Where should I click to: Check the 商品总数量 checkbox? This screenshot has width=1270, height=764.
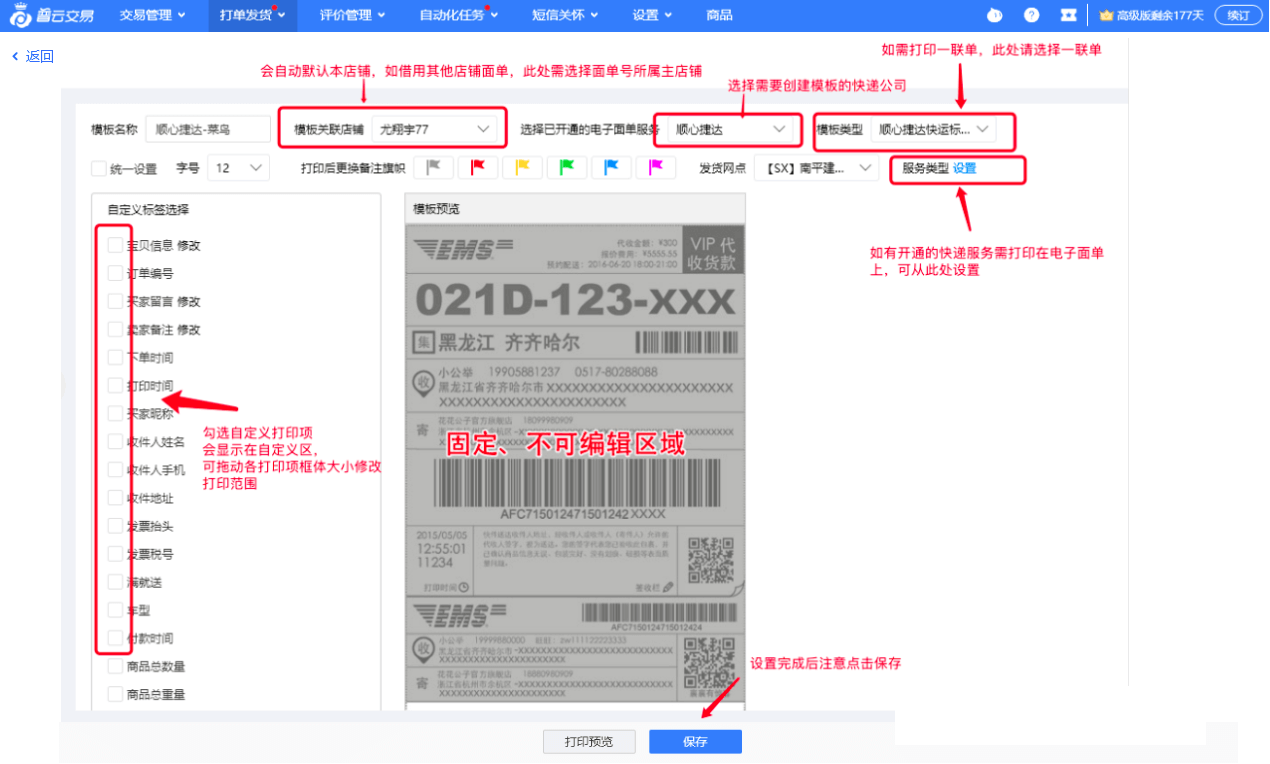point(115,666)
